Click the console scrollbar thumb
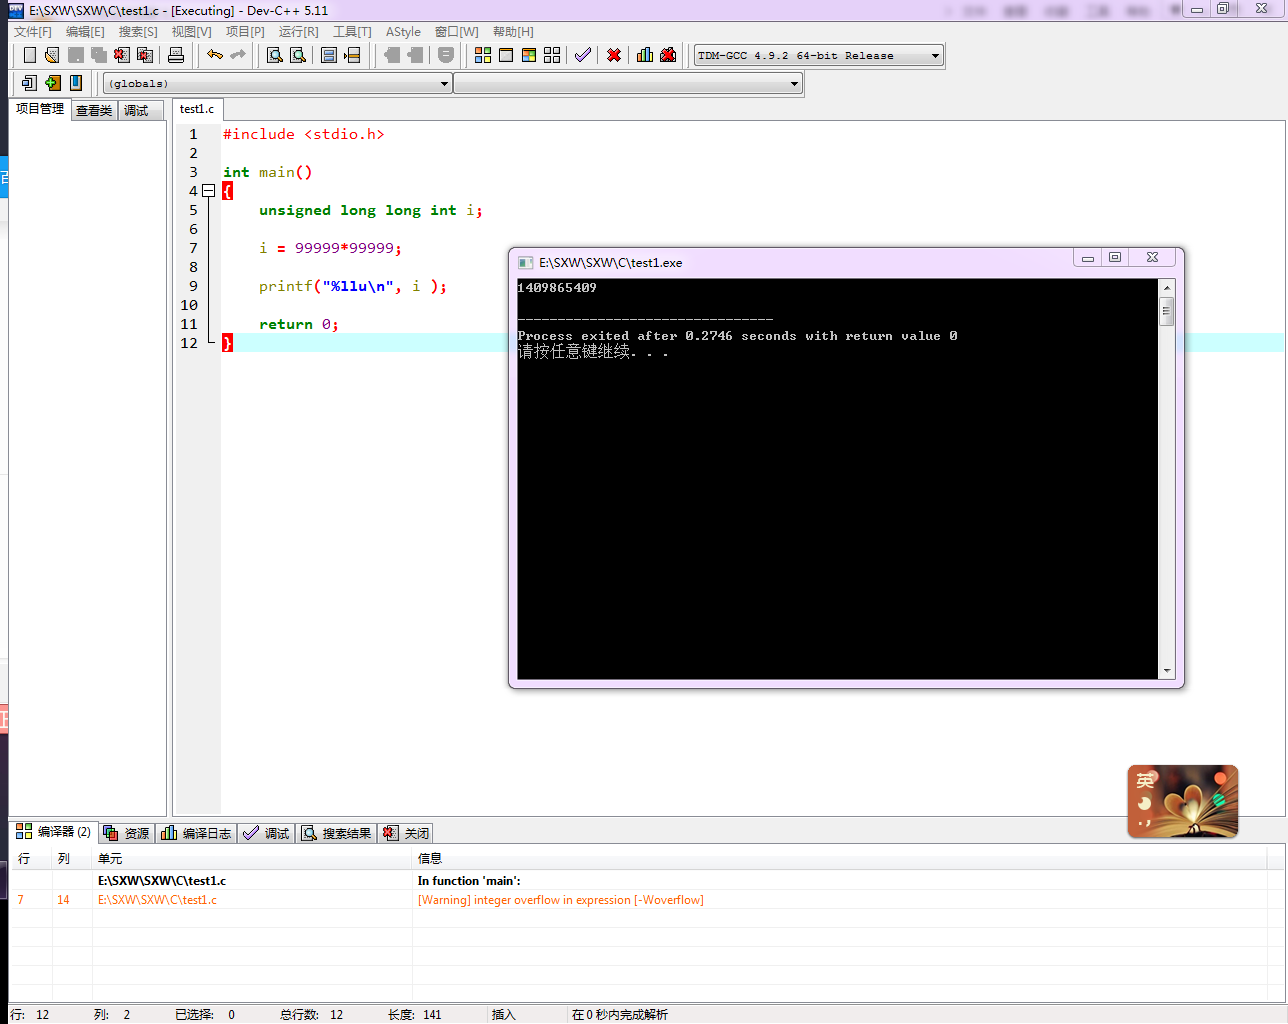The width and height of the screenshot is (1288, 1024). click(1166, 311)
